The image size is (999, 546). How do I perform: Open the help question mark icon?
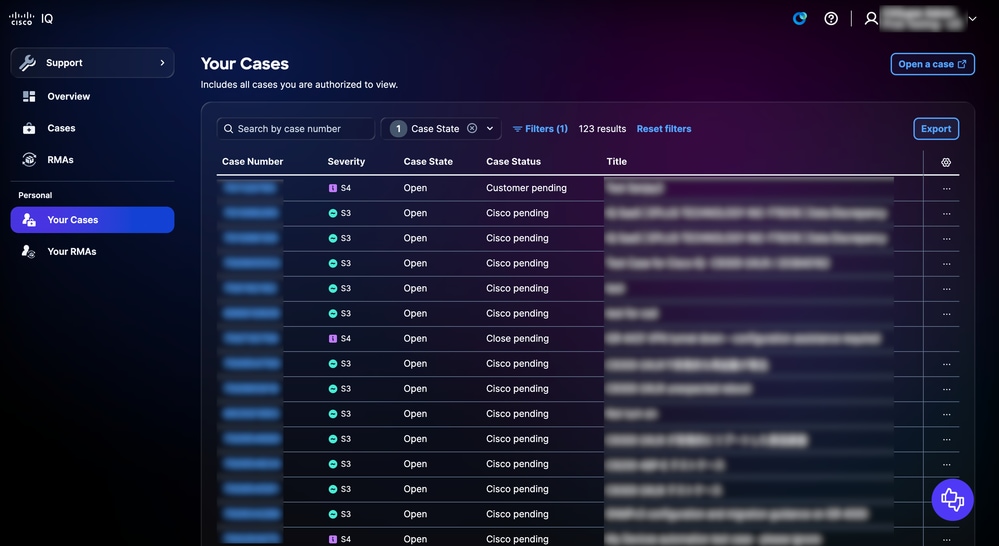click(x=831, y=18)
